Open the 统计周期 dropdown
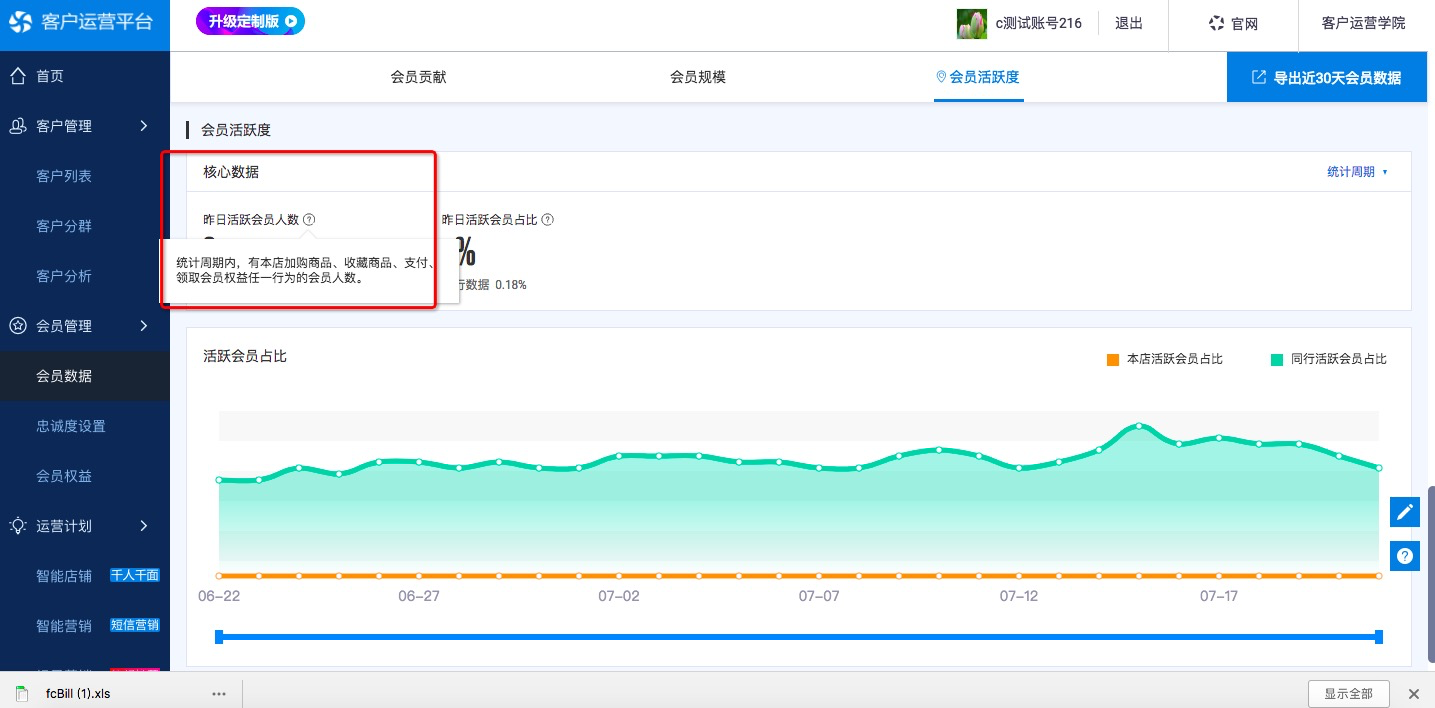The image size is (1435, 708). [x=1357, y=172]
